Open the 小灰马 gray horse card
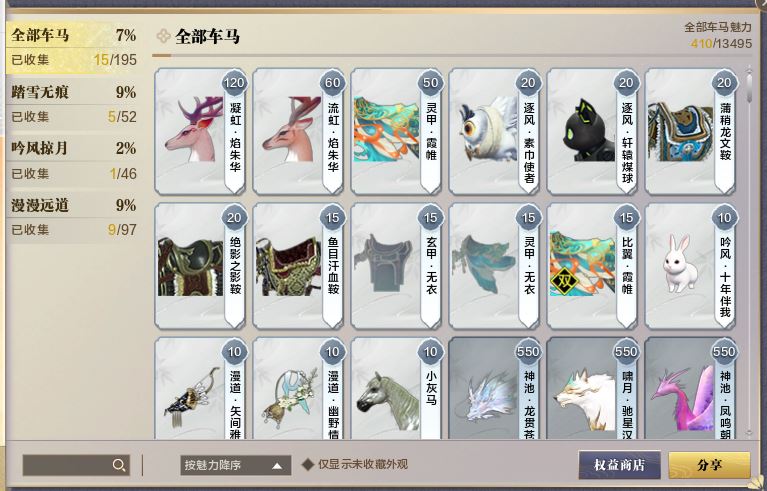The height and width of the screenshot is (491, 767). point(396,388)
